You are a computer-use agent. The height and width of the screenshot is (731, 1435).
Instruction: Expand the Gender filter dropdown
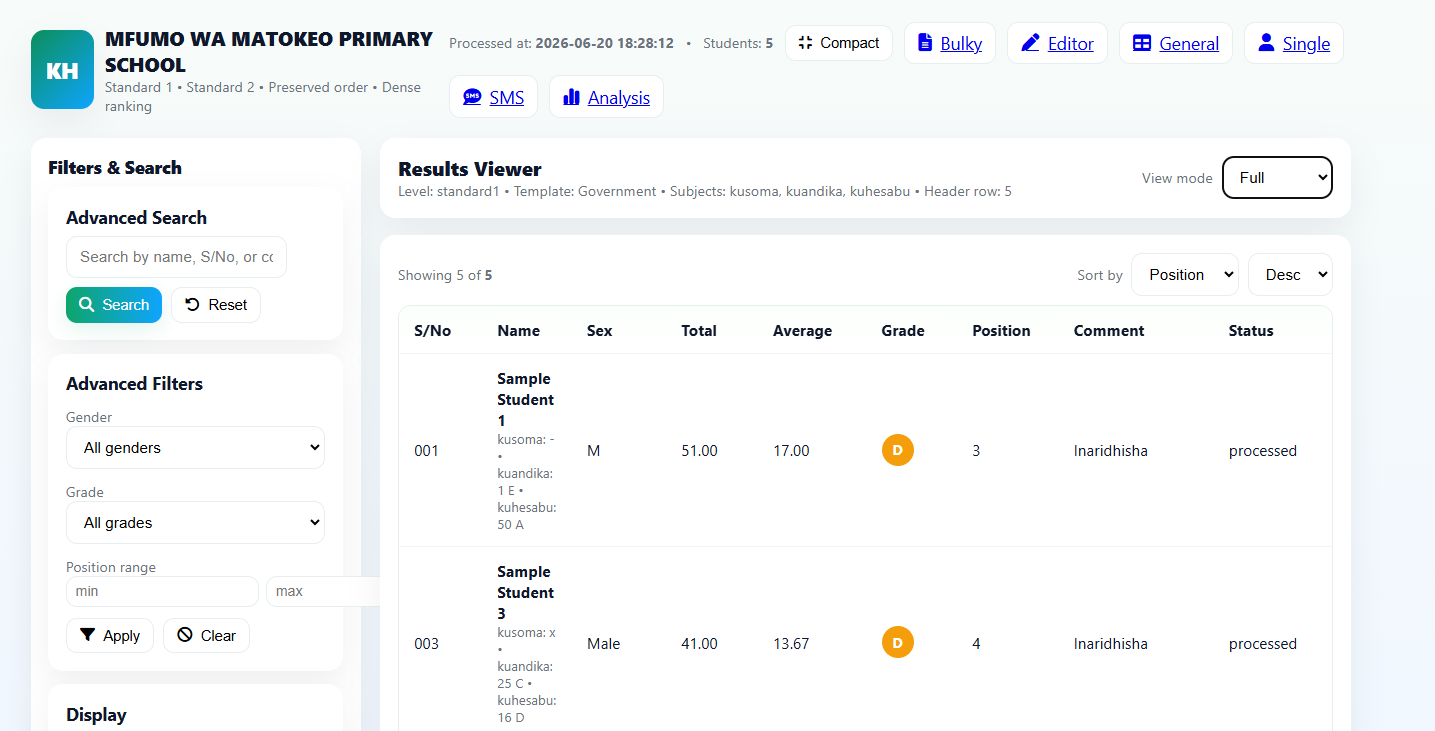[x=195, y=448]
